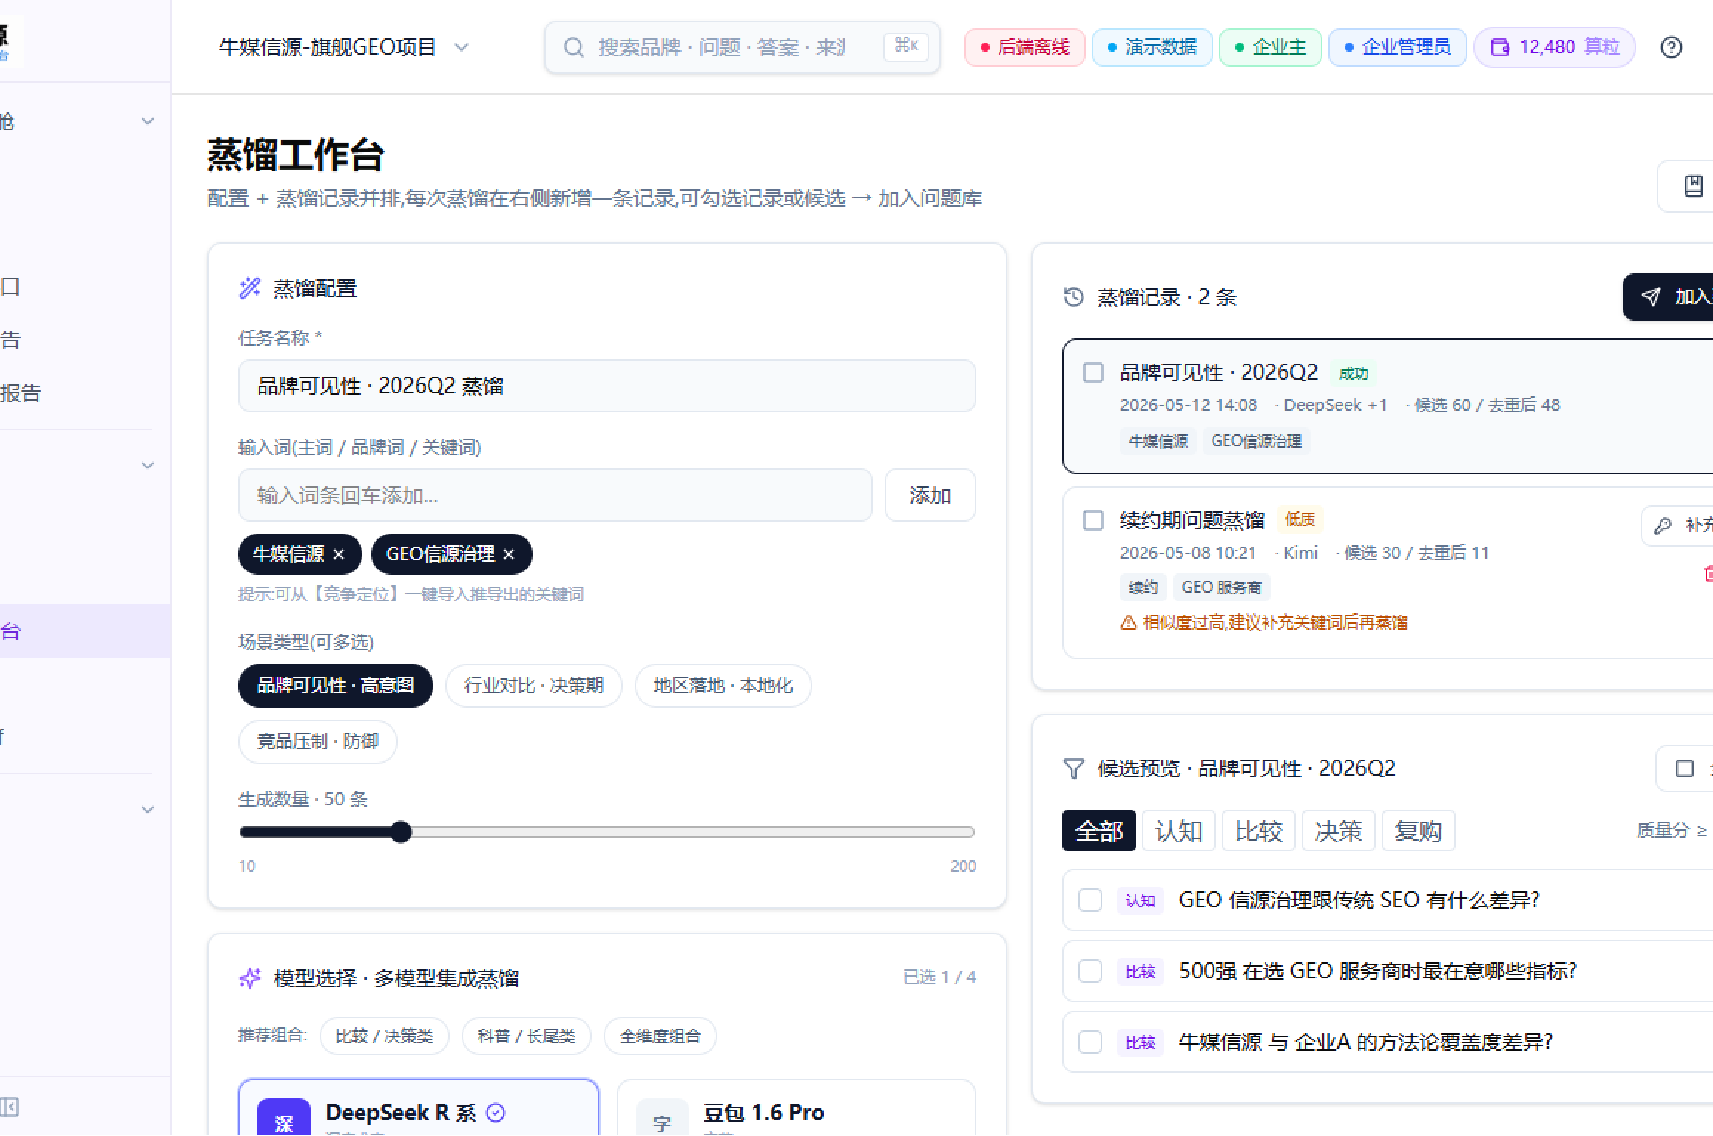
Task: Click the ⌘K shortcut badge
Action: point(906,46)
